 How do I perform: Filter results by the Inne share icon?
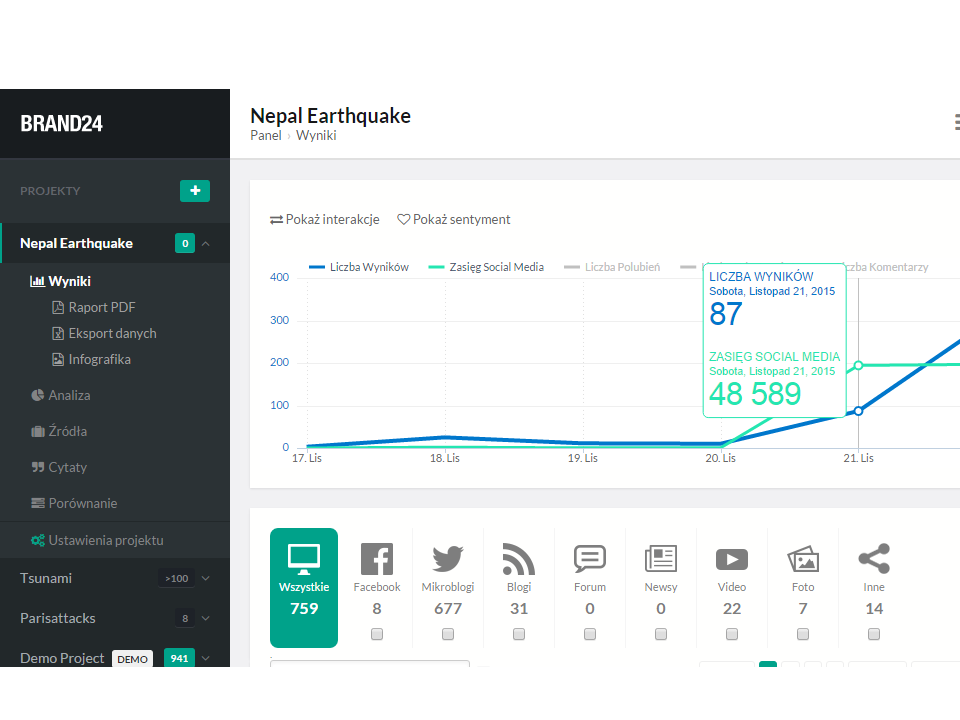(874, 559)
